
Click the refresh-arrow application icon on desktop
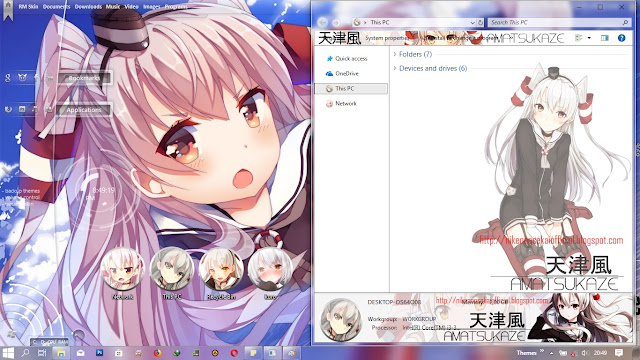[x=8, y=109]
